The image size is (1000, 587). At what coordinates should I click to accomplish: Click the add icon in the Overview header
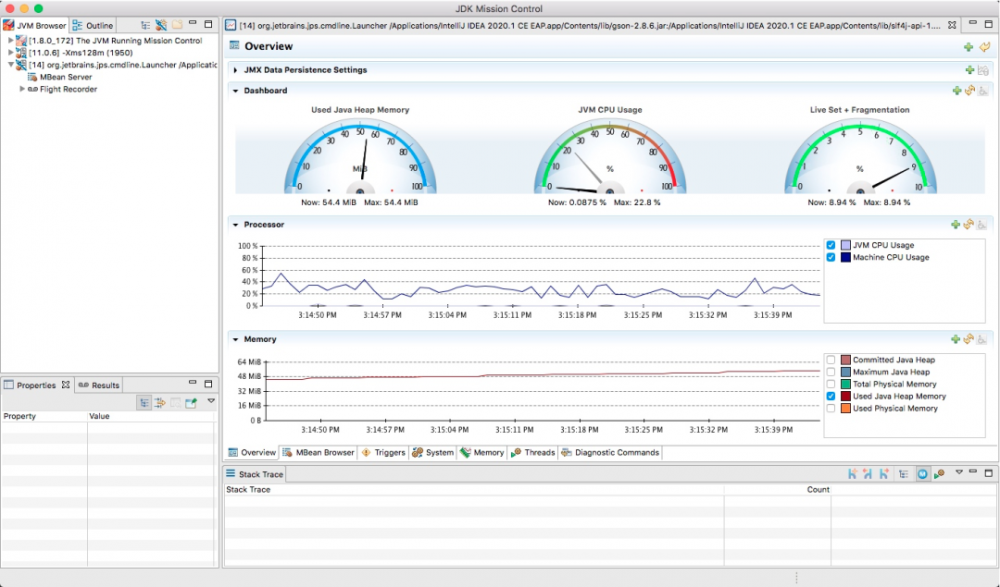pyautogui.click(x=968, y=47)
